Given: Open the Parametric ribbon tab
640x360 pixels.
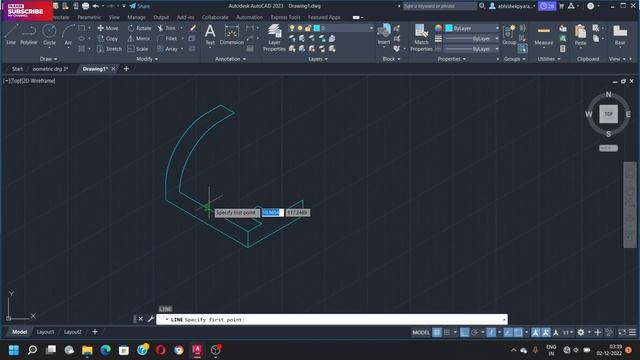Looking at the screenshot, I should [89, 18].
